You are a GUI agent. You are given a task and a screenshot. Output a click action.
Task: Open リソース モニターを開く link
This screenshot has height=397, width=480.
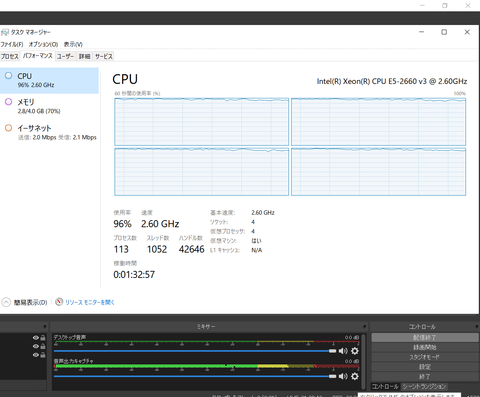(90, 302)
